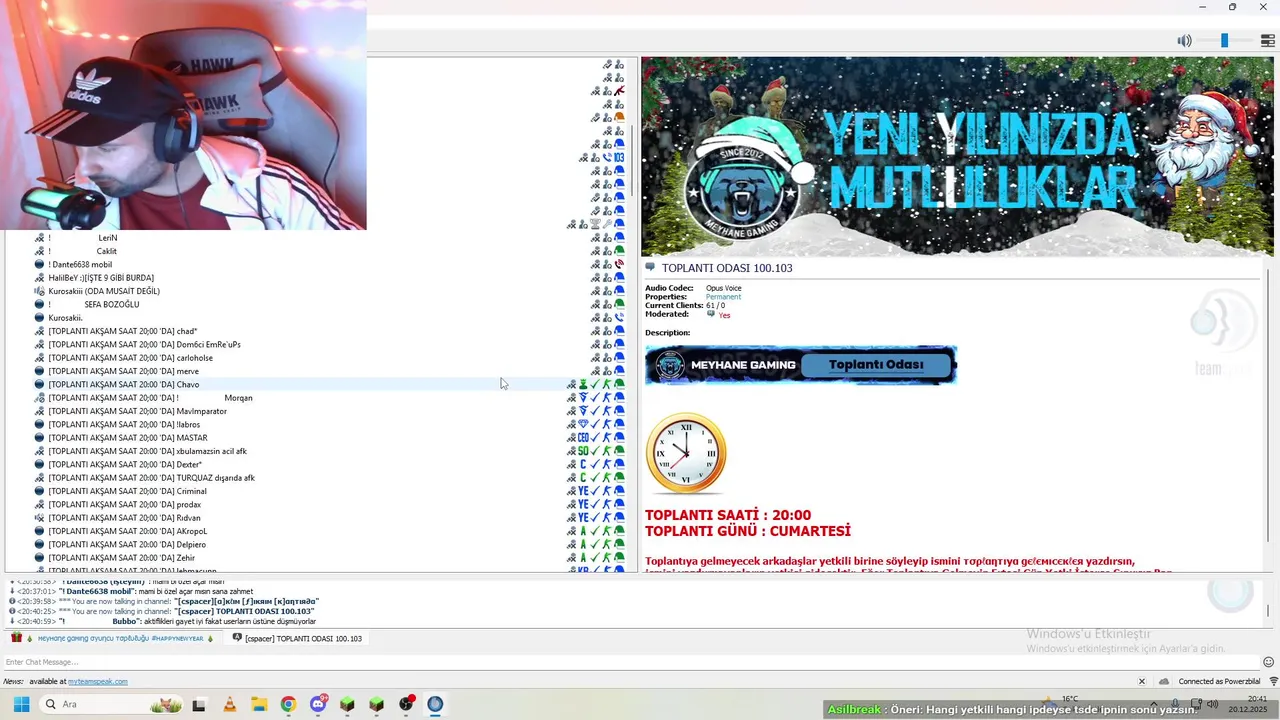Click blue phone badge on Kurosakii. row
This screenshot has height=720, width=1280.
coord(619,318)
